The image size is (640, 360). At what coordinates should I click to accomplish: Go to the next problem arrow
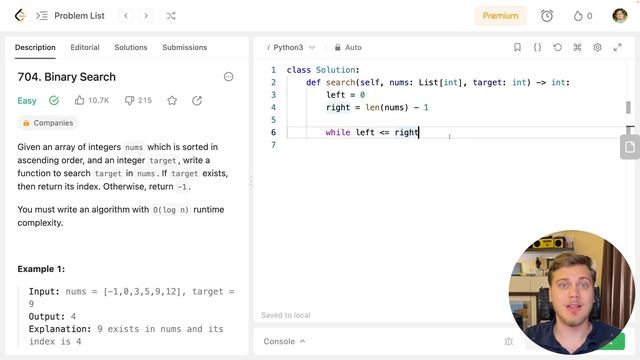(146, 16)
